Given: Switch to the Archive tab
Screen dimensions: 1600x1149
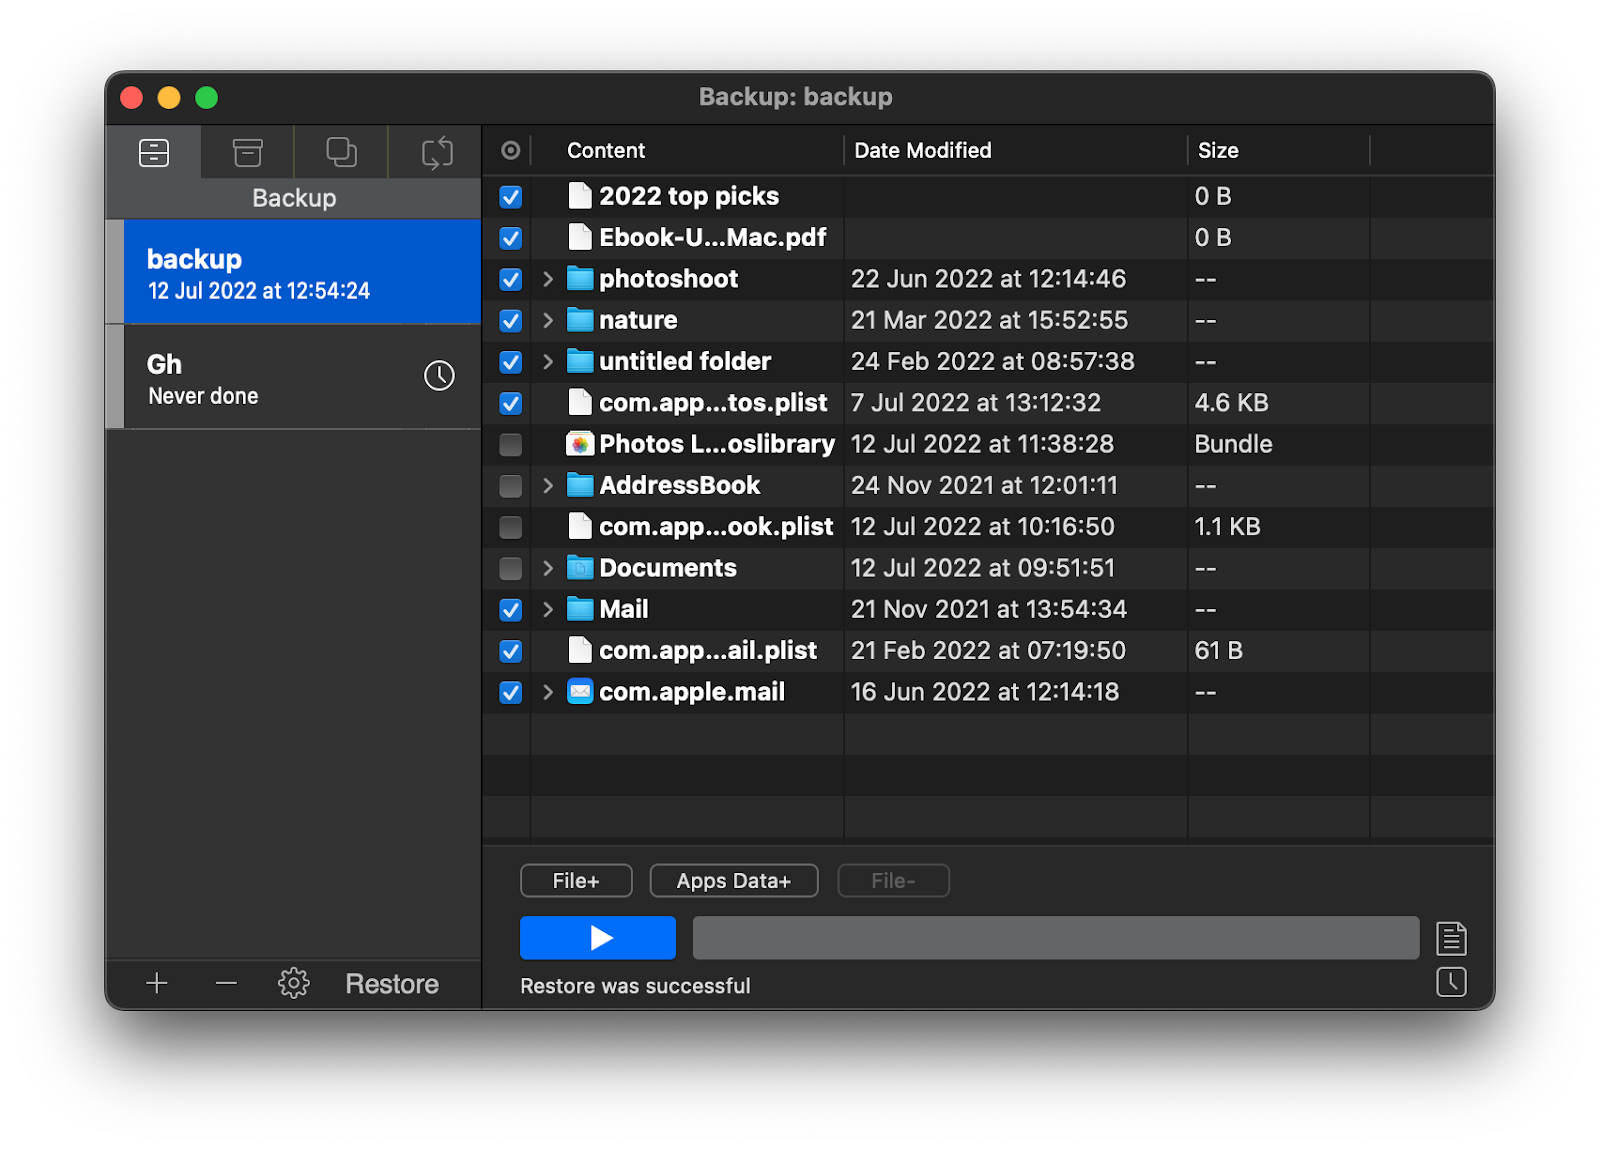Looking at the screenshot, I should click(247, 152).
